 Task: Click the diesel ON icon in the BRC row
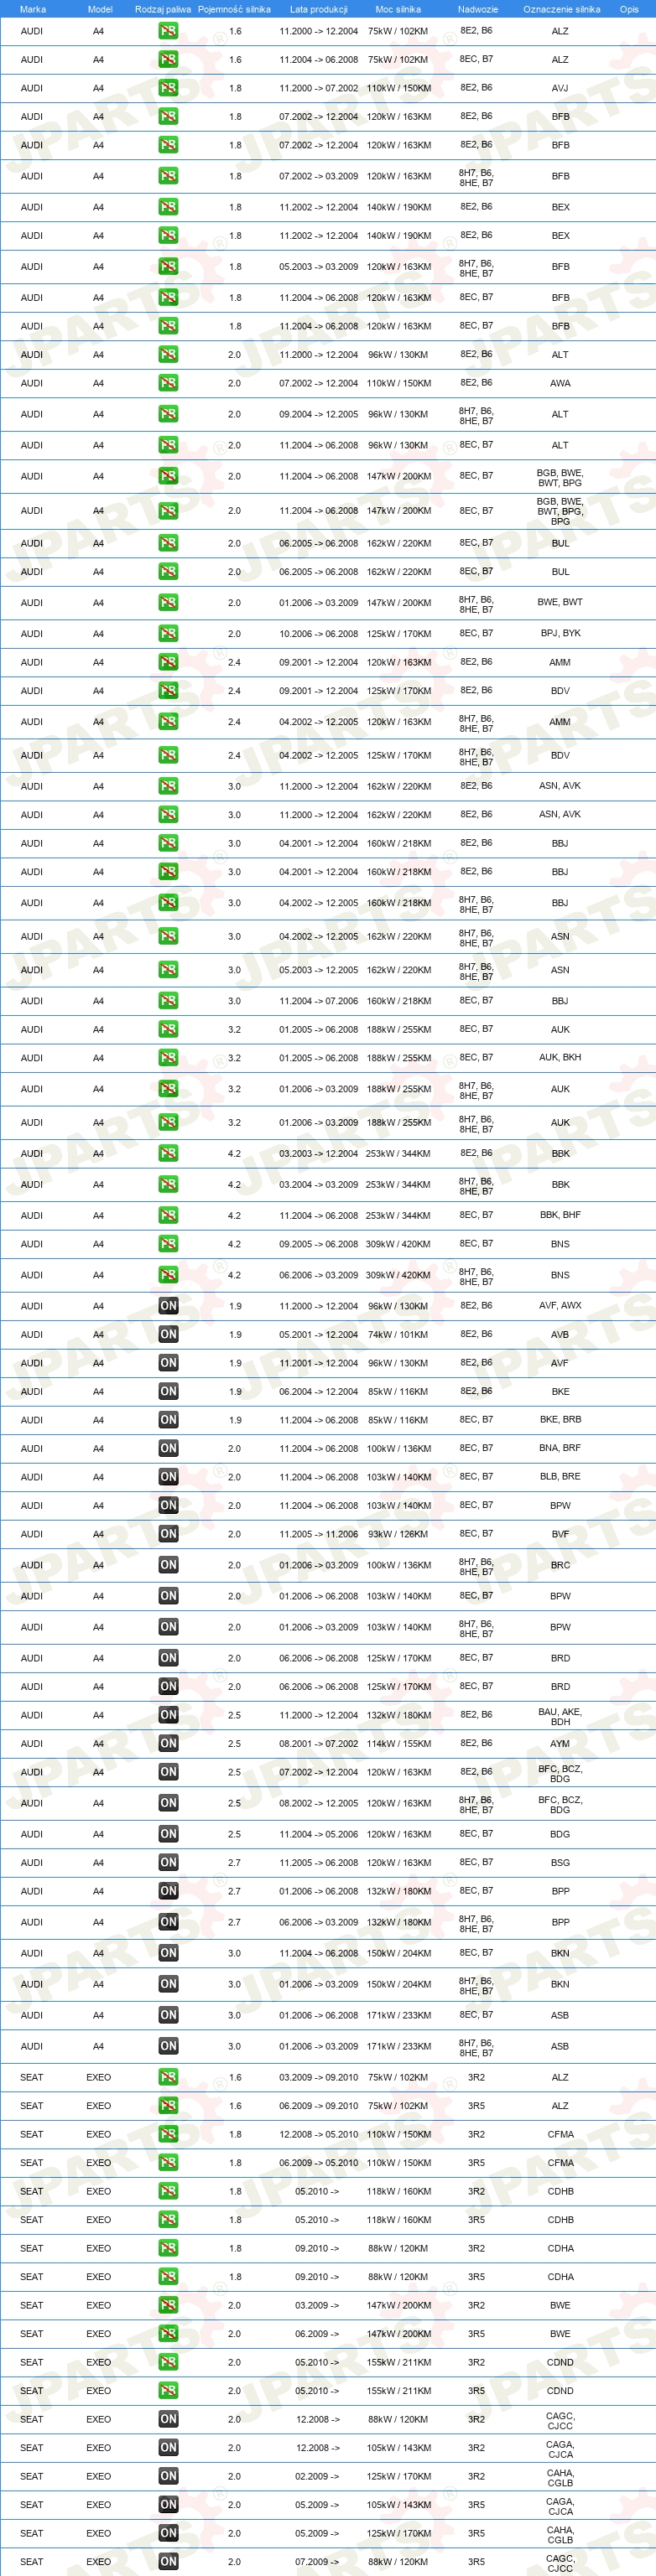point(168,1565)
